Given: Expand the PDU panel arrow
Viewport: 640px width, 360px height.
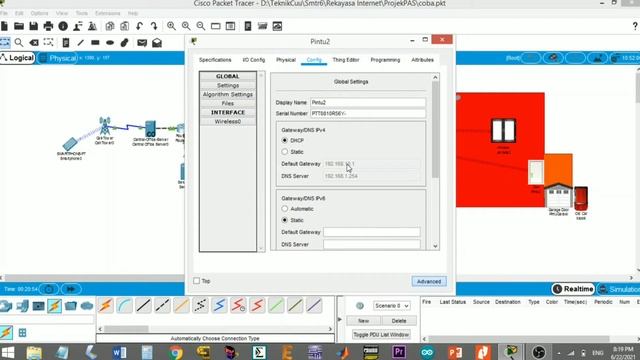Looking at the screenshot, I should coord(340,320).
